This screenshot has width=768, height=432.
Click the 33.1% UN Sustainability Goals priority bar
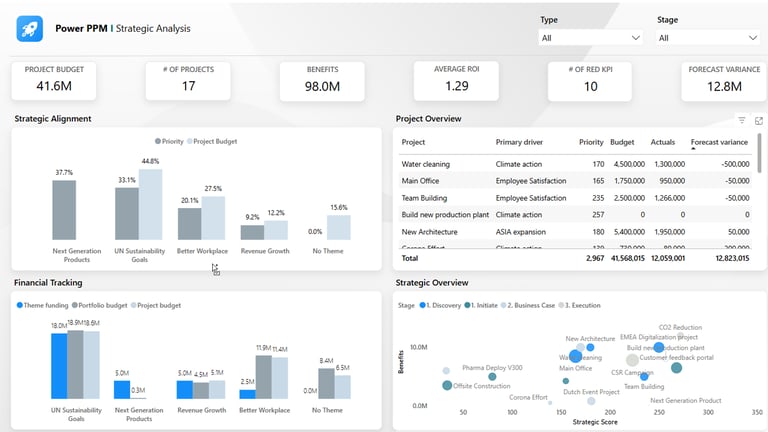point(127,214)
